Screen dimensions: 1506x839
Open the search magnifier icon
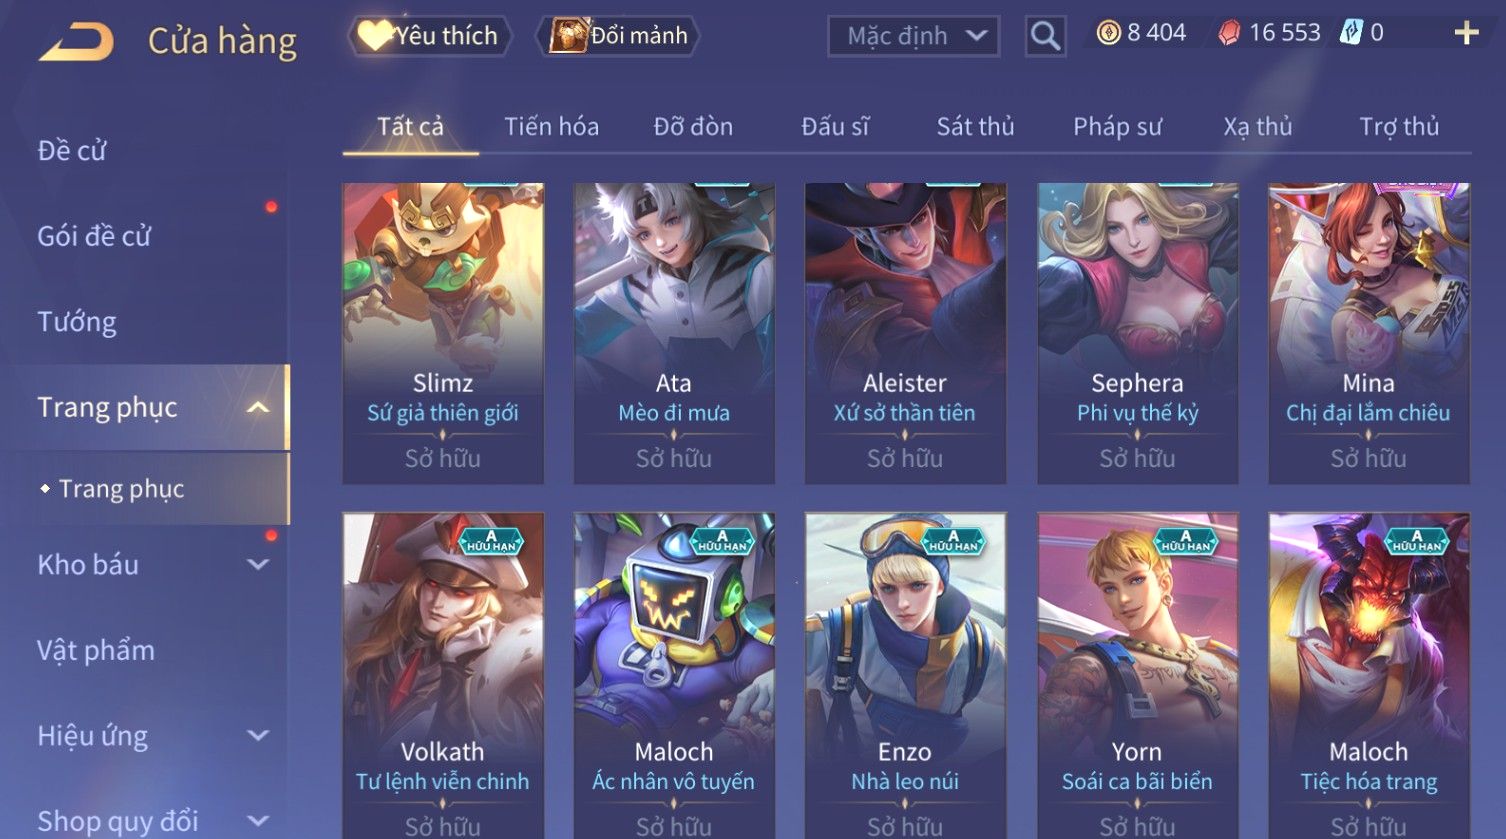coord(1045,36)
